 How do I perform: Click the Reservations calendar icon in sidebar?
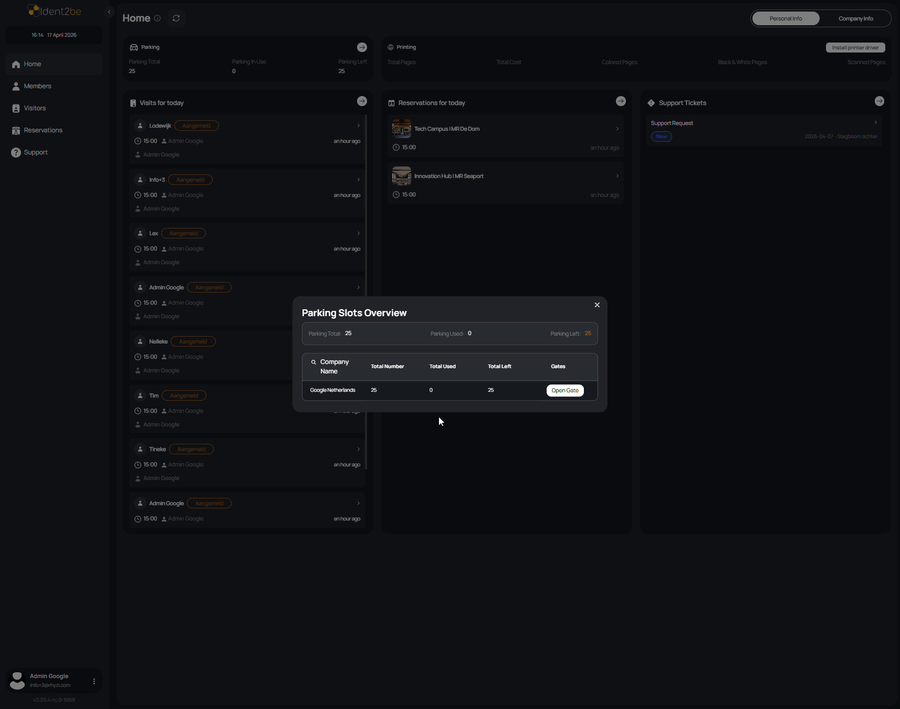click(16, 130)
